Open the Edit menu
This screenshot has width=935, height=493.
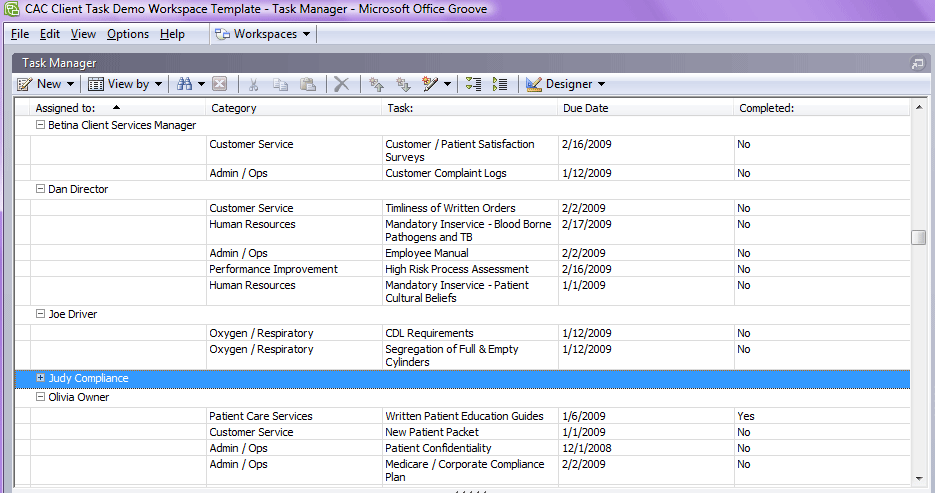(x=49, y=34)
